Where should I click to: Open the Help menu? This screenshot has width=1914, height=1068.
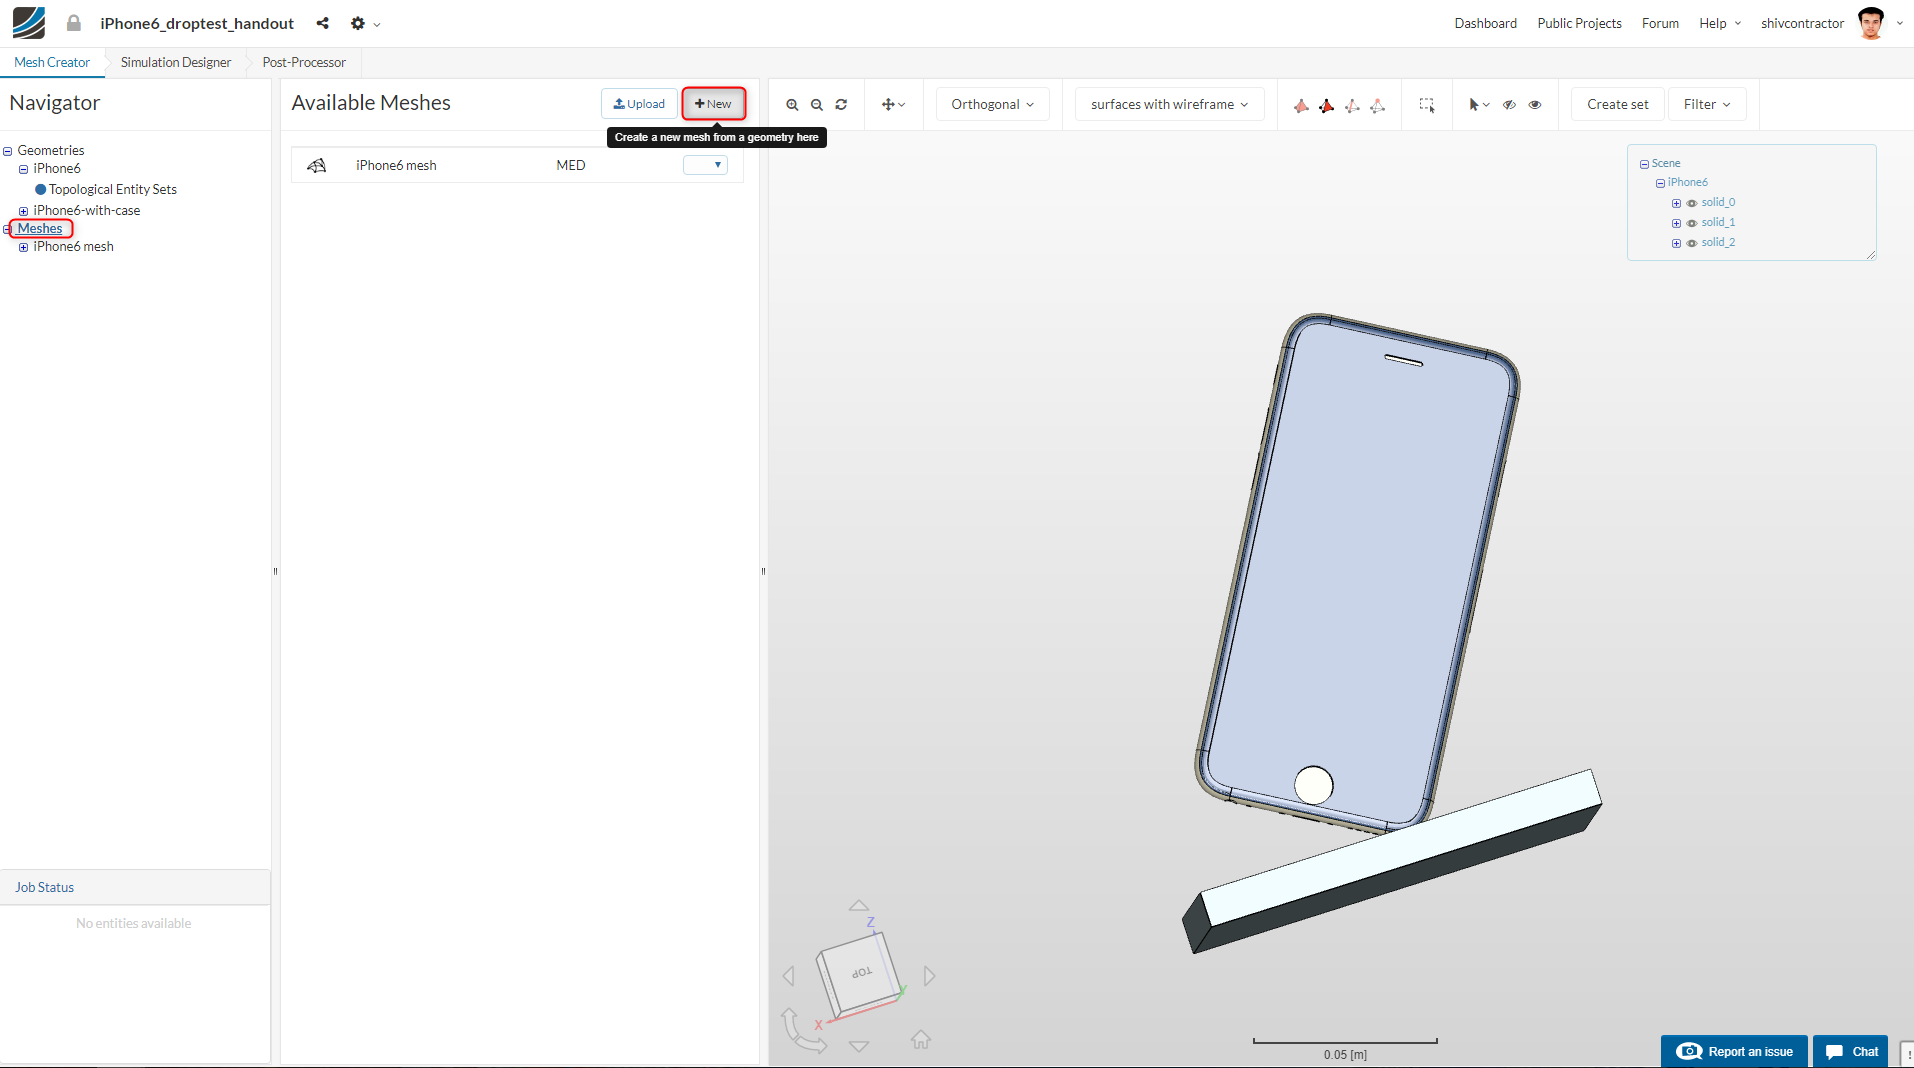tap(1720, 23)
